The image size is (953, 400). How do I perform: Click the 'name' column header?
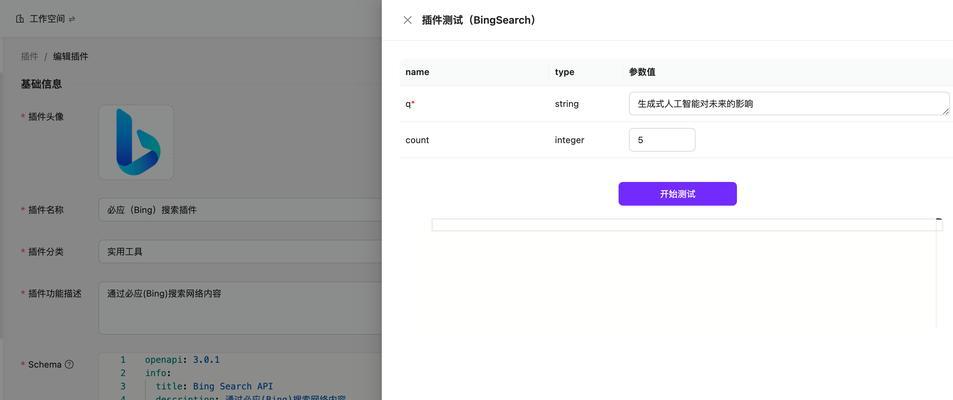(x=417, y=72)
